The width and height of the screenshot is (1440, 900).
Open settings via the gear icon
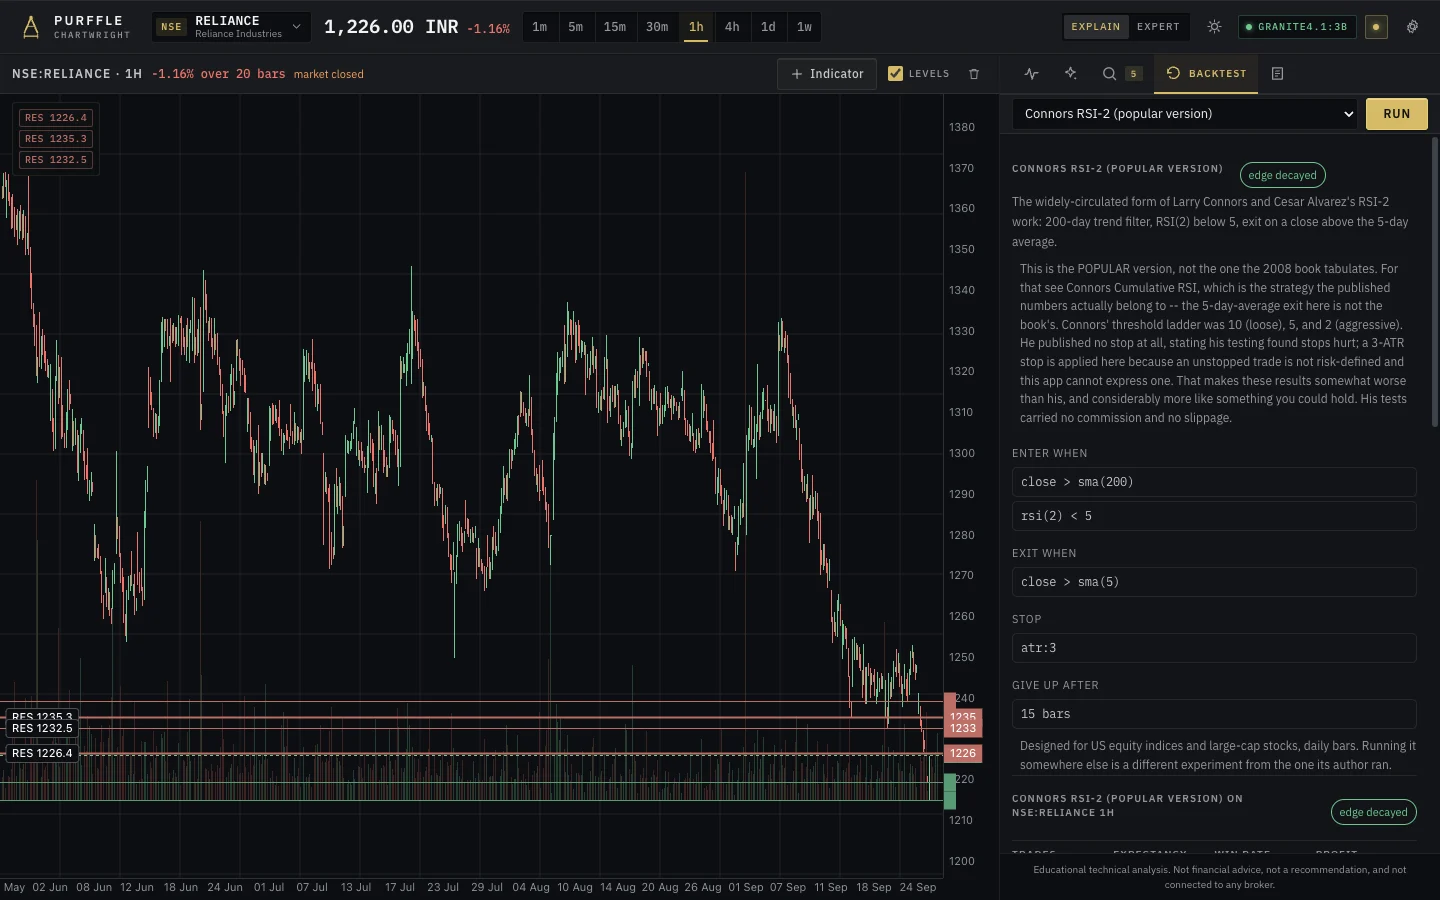(1412, 27)
